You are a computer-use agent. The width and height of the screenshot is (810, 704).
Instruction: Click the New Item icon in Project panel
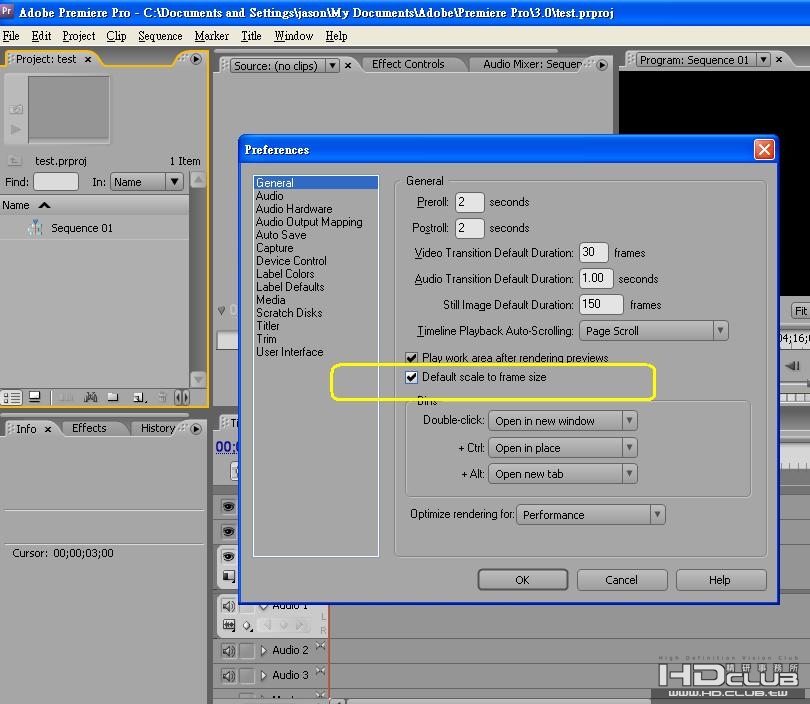pyautogui.click(x=139, y=397)
